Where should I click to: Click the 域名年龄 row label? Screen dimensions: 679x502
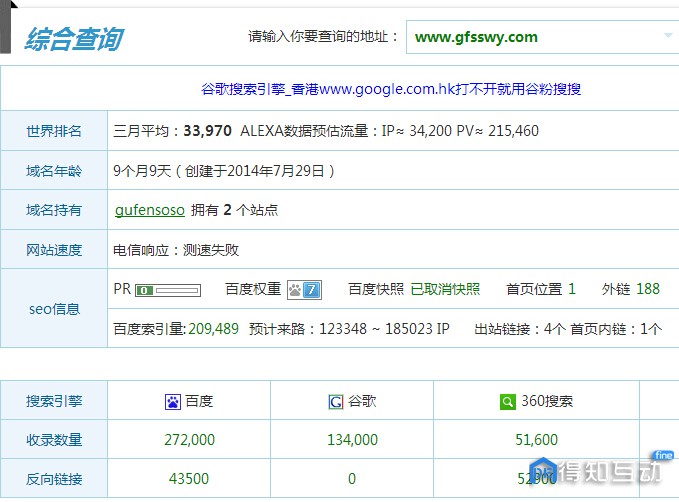(x=54, y=171)
